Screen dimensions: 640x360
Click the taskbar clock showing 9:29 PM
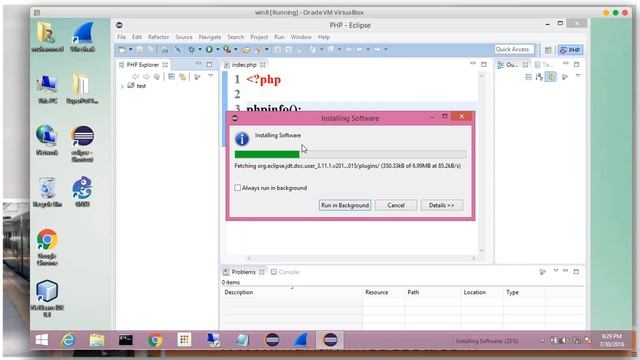(x=611, y=340)
